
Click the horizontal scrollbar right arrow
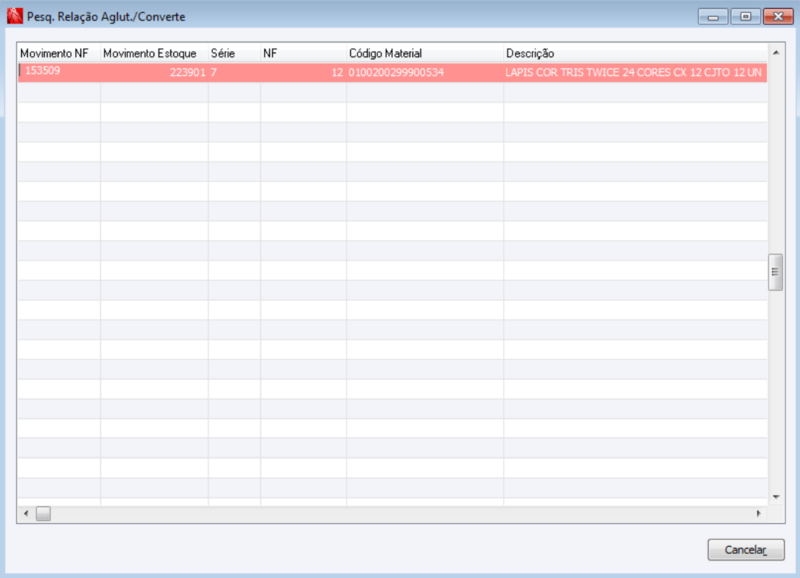[759, 513]
